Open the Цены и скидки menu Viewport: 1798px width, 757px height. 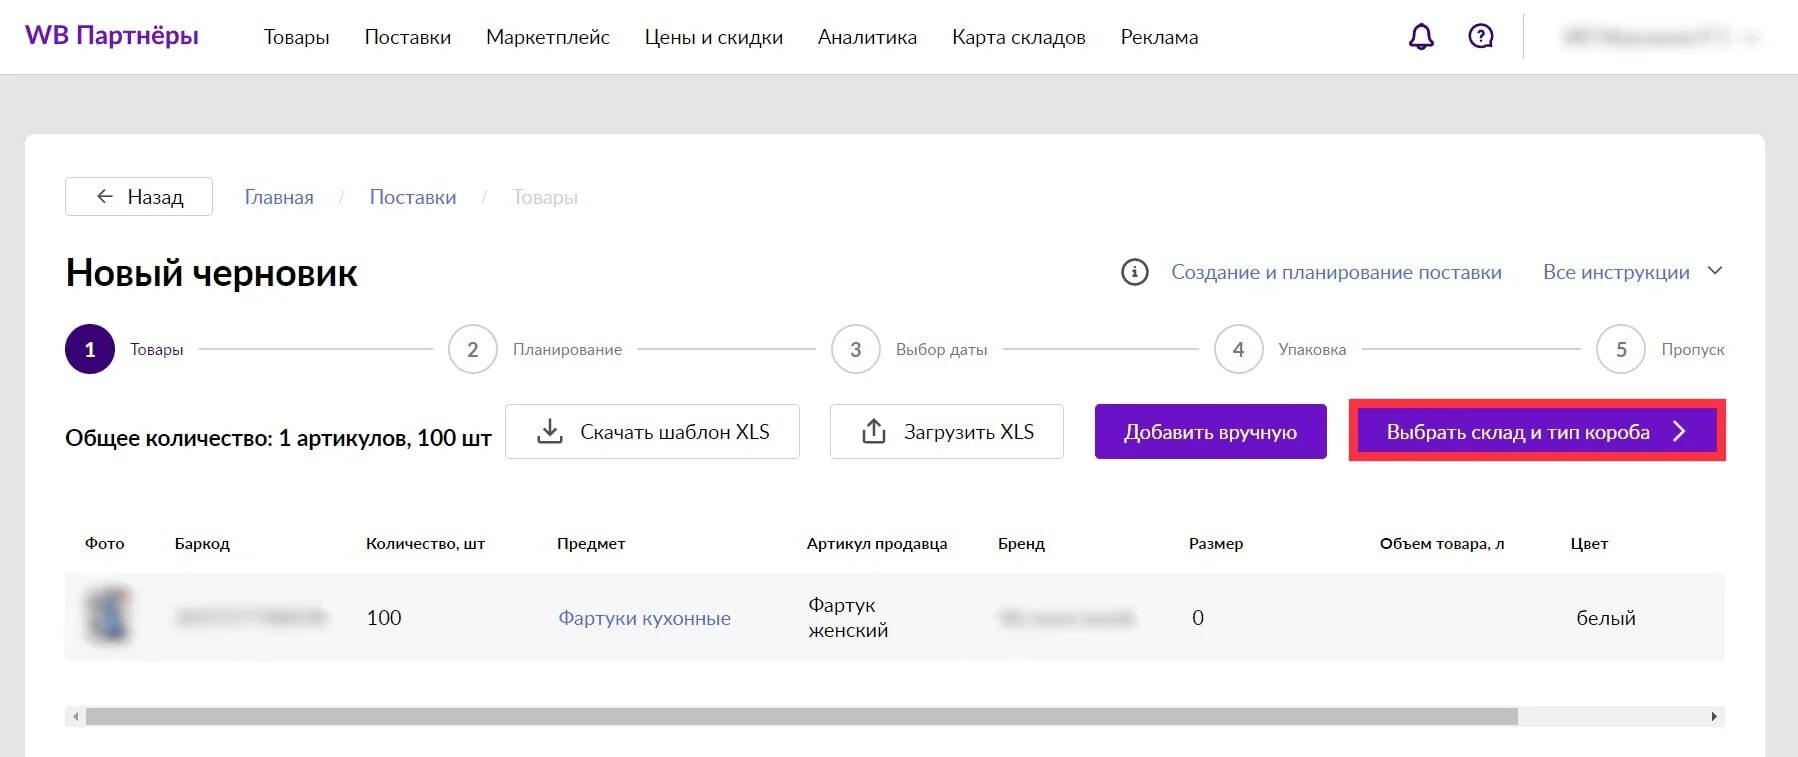click(x=714, y=37)
